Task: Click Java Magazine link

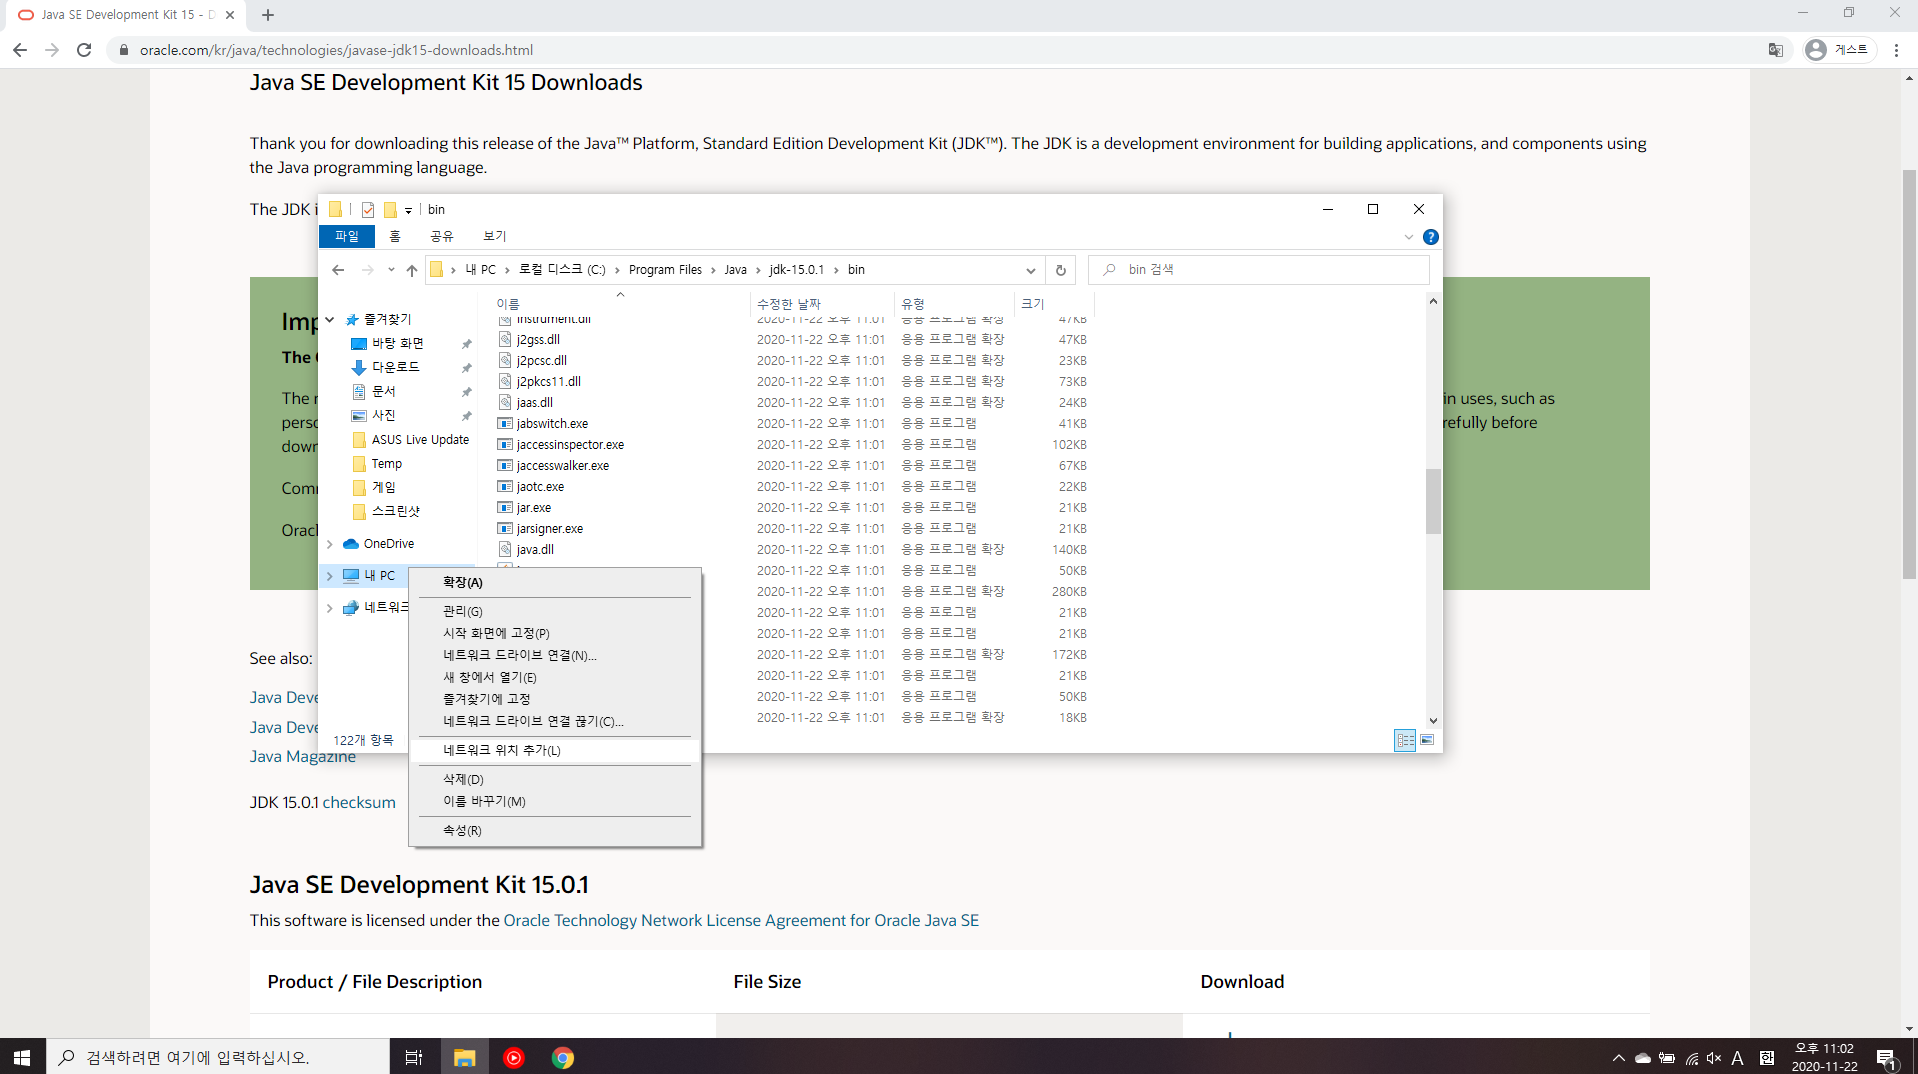Action: [x=302, y=756]
